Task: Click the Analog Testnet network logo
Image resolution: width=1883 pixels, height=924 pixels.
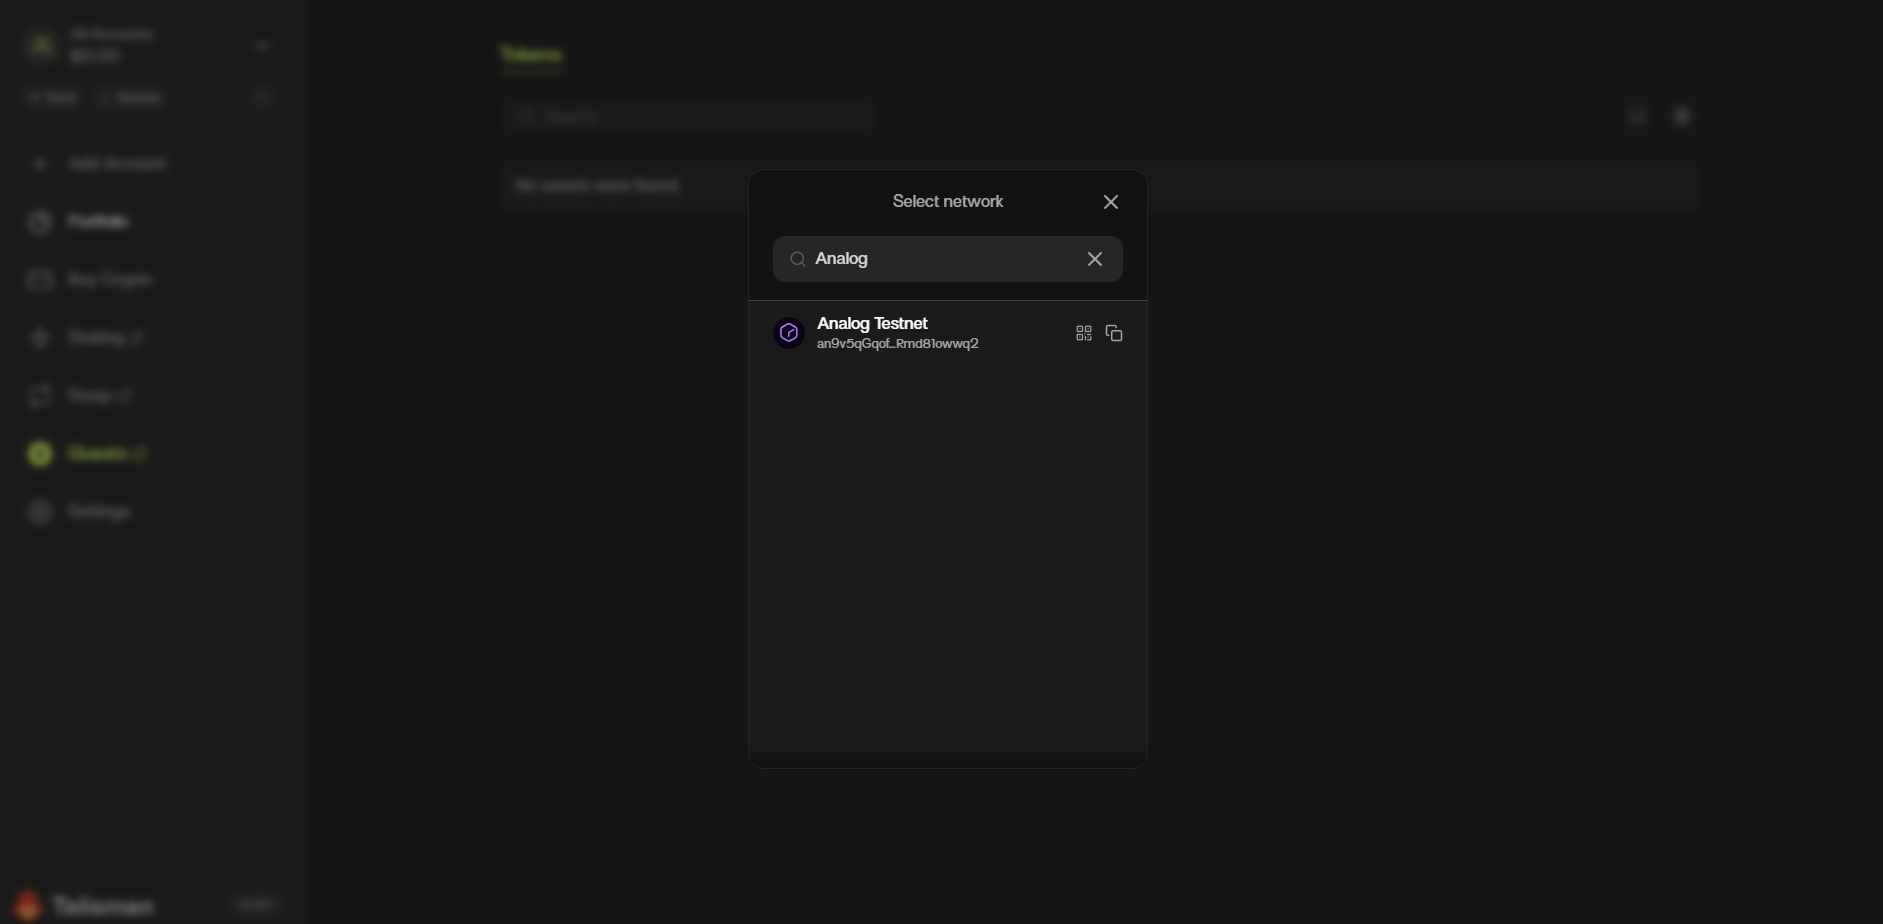Action: (x=789, y=333)
